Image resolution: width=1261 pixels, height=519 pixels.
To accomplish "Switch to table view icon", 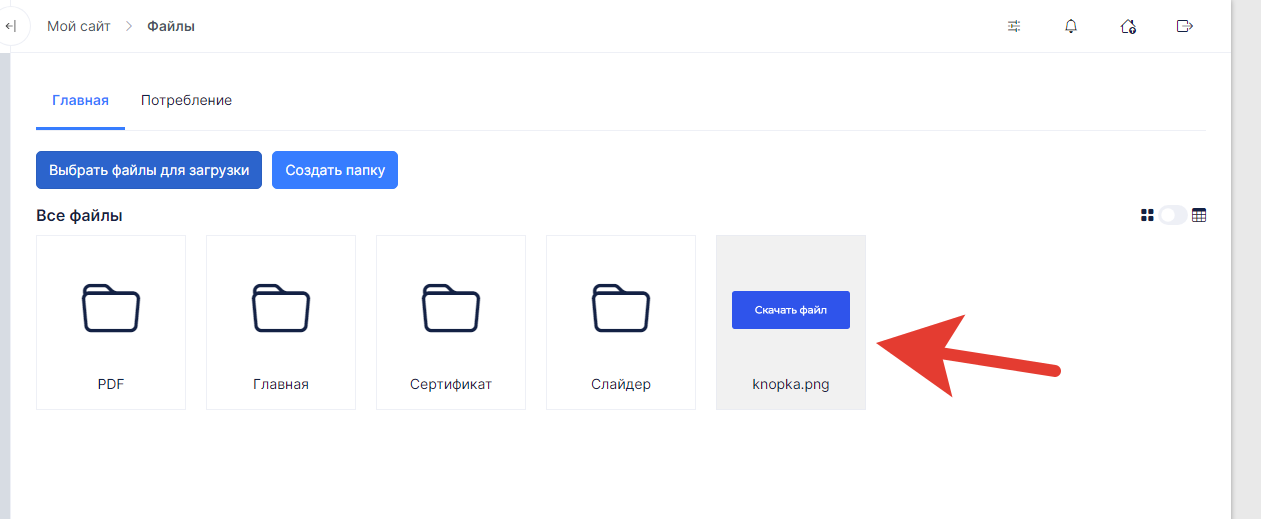I will tap(1199, 215).
